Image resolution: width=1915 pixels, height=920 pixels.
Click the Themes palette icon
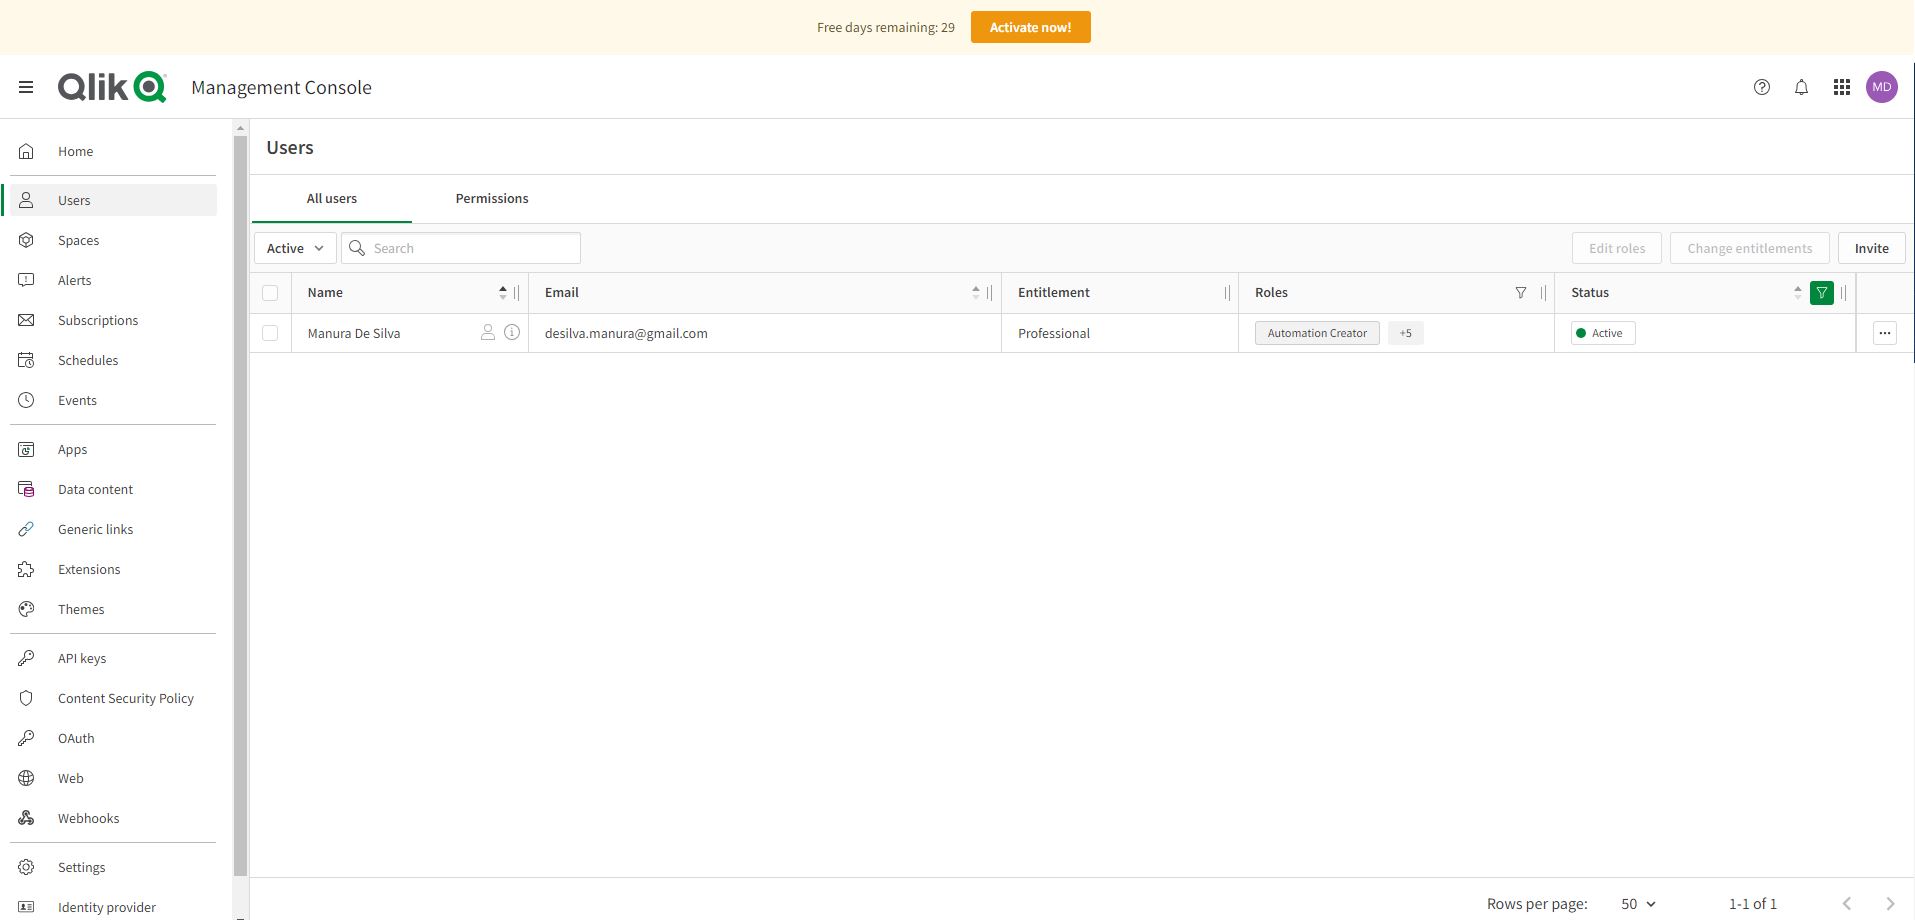[x=27, y=609]
